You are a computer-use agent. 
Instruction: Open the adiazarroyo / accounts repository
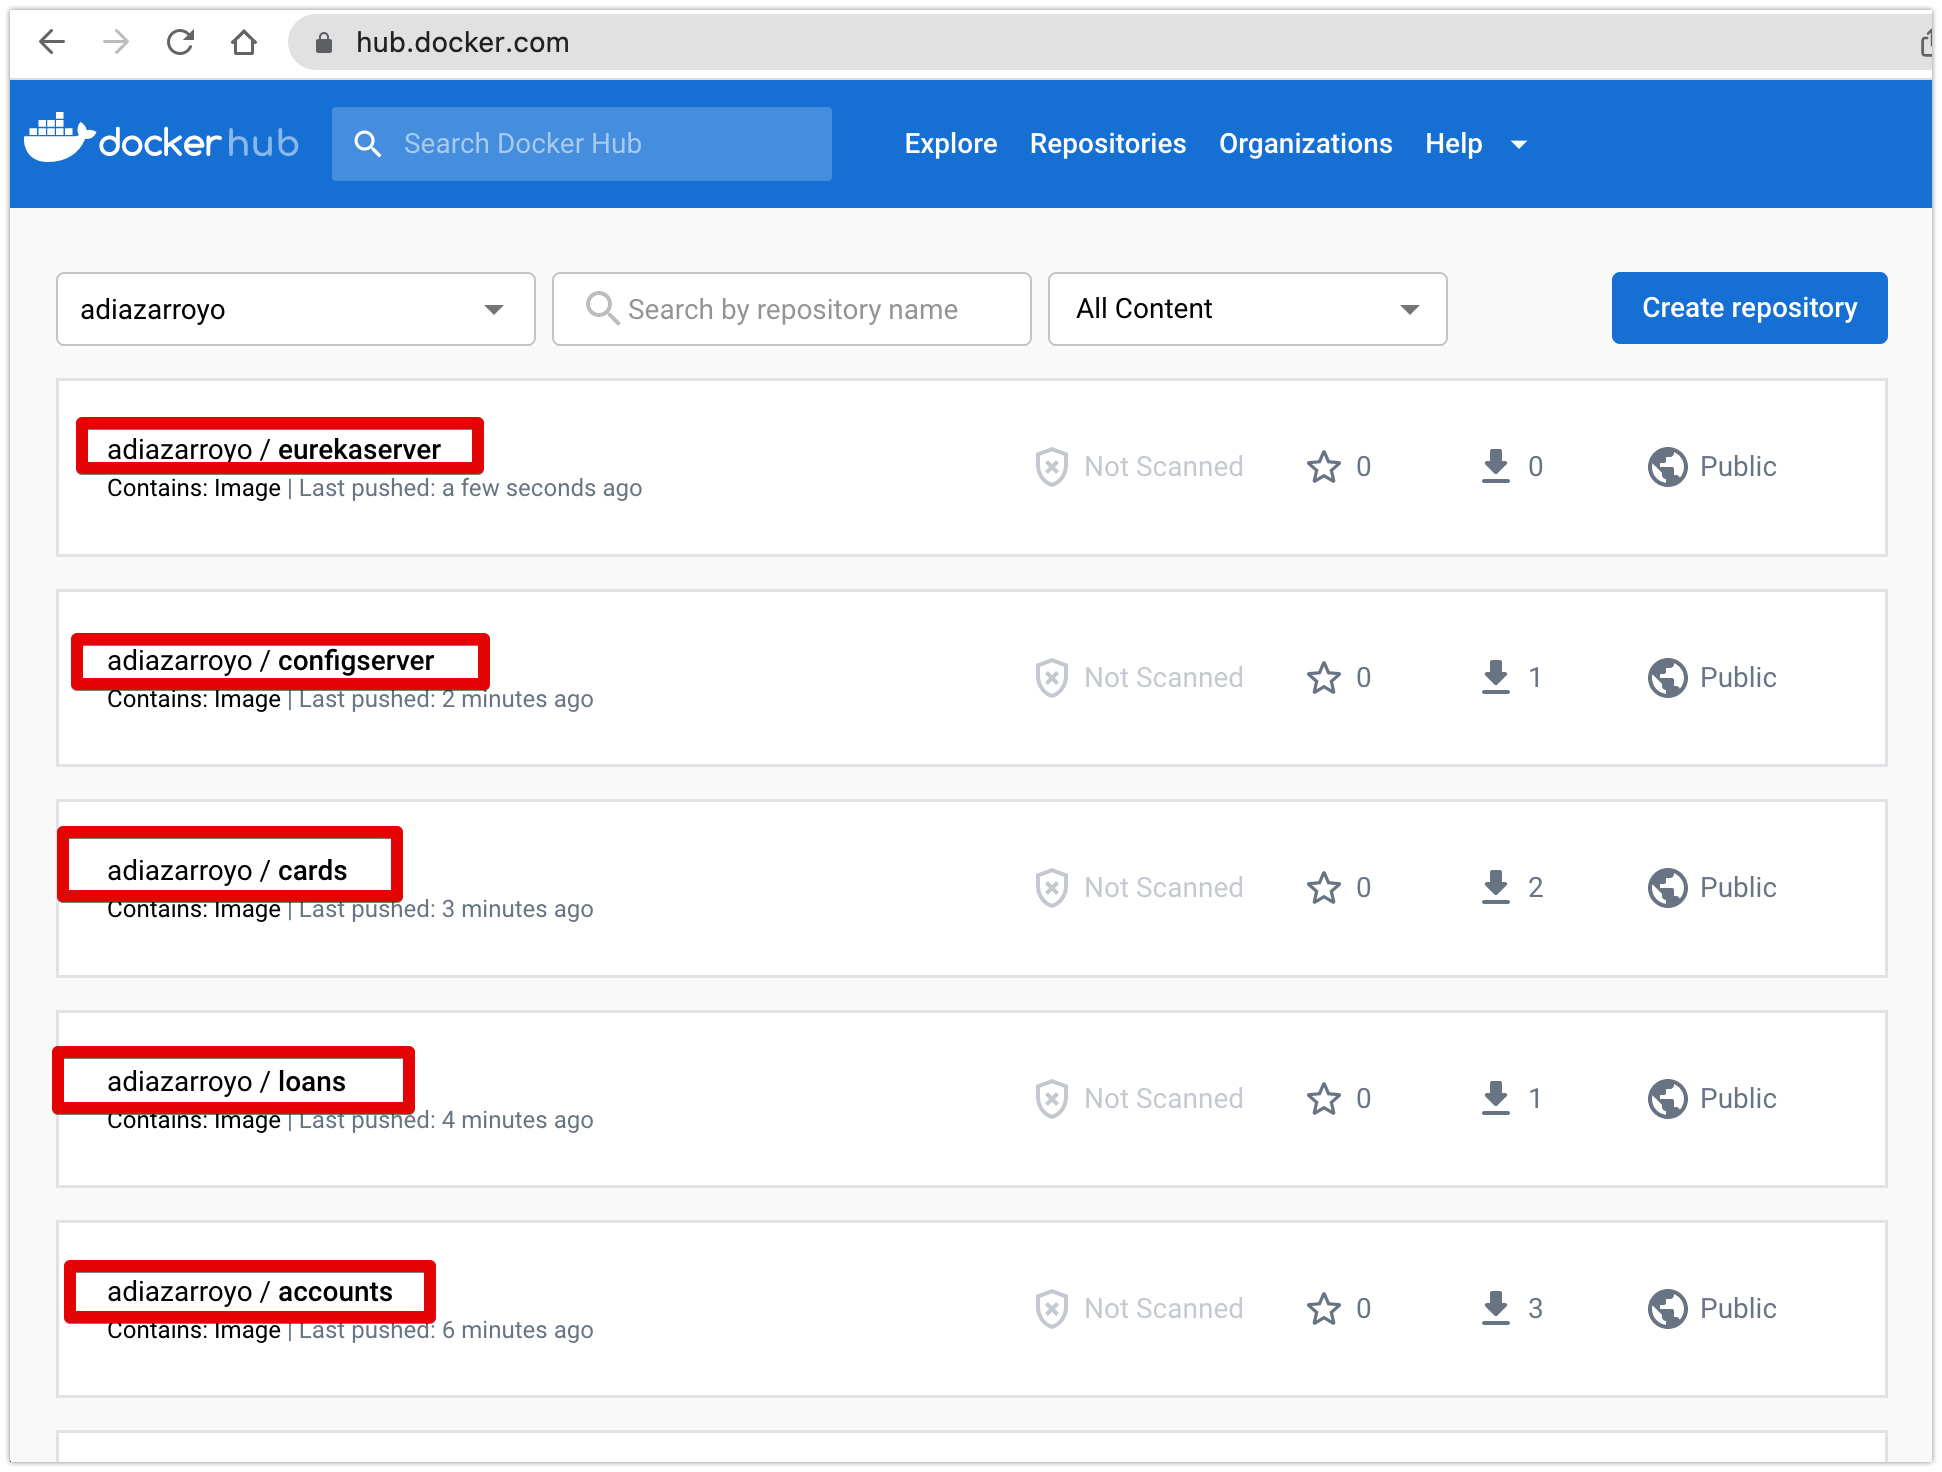pos(250,1292)
